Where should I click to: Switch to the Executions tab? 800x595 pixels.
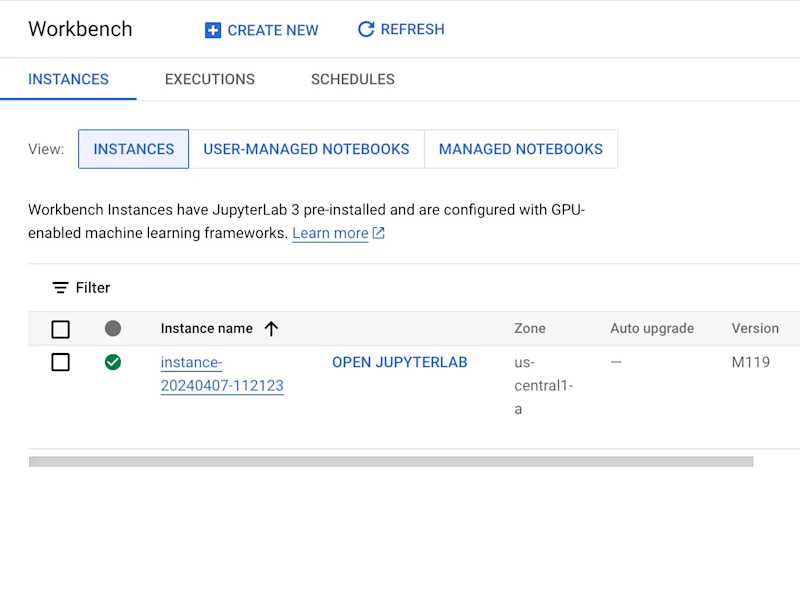click(210, 79)
